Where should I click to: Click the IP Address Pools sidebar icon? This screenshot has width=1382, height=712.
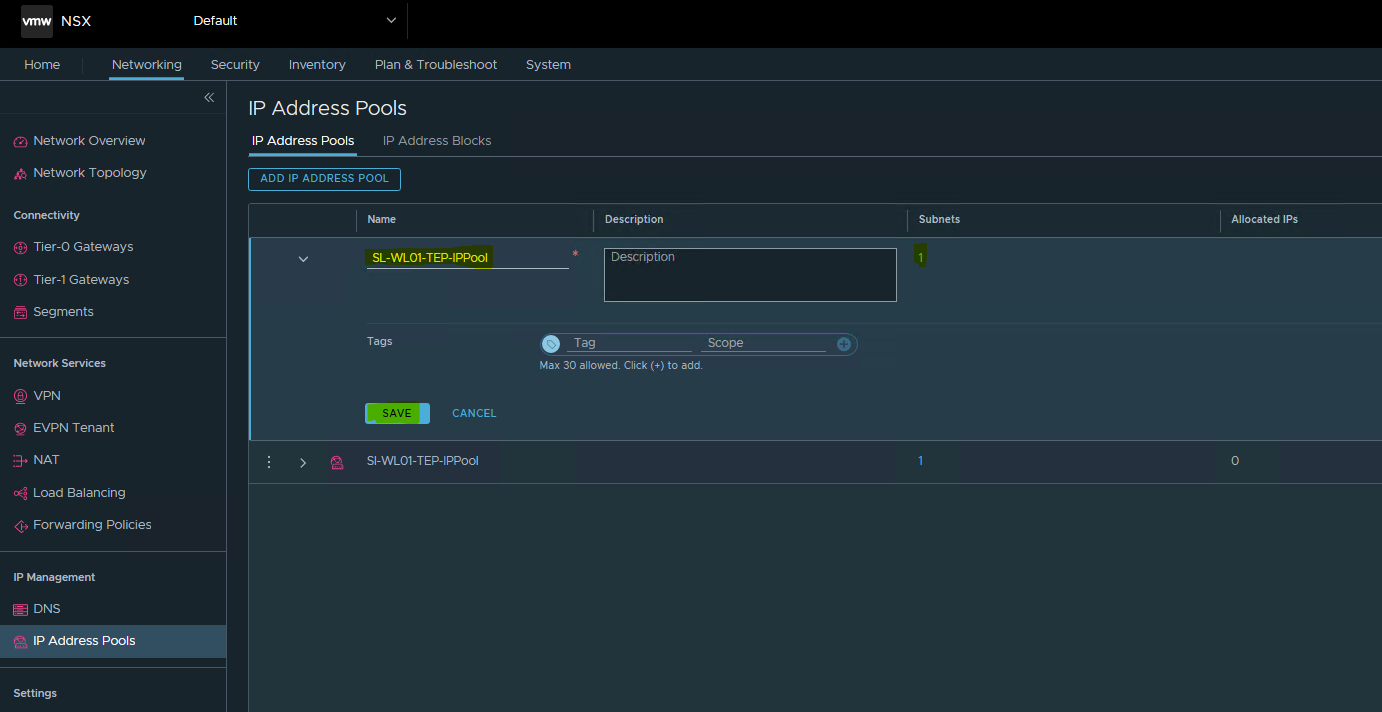(21, 641)
